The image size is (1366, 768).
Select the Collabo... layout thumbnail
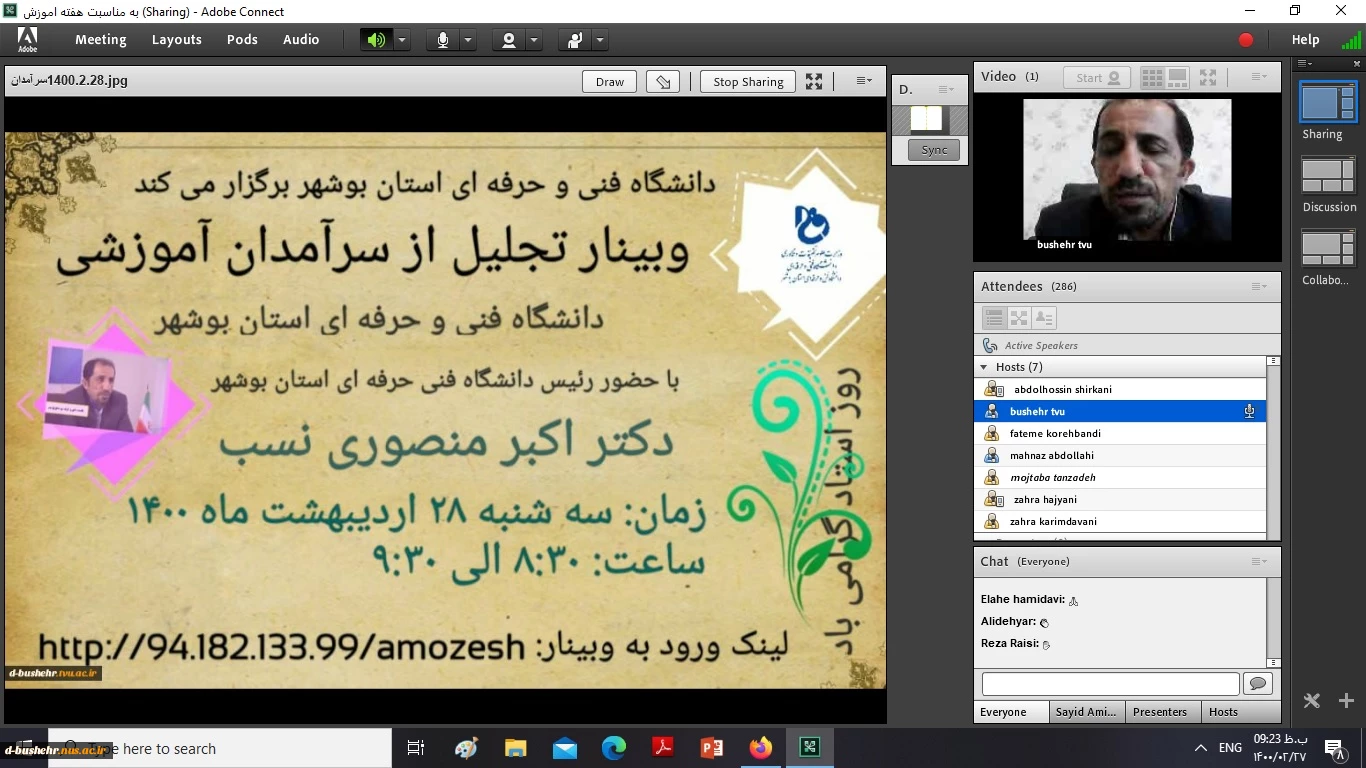1328,249
